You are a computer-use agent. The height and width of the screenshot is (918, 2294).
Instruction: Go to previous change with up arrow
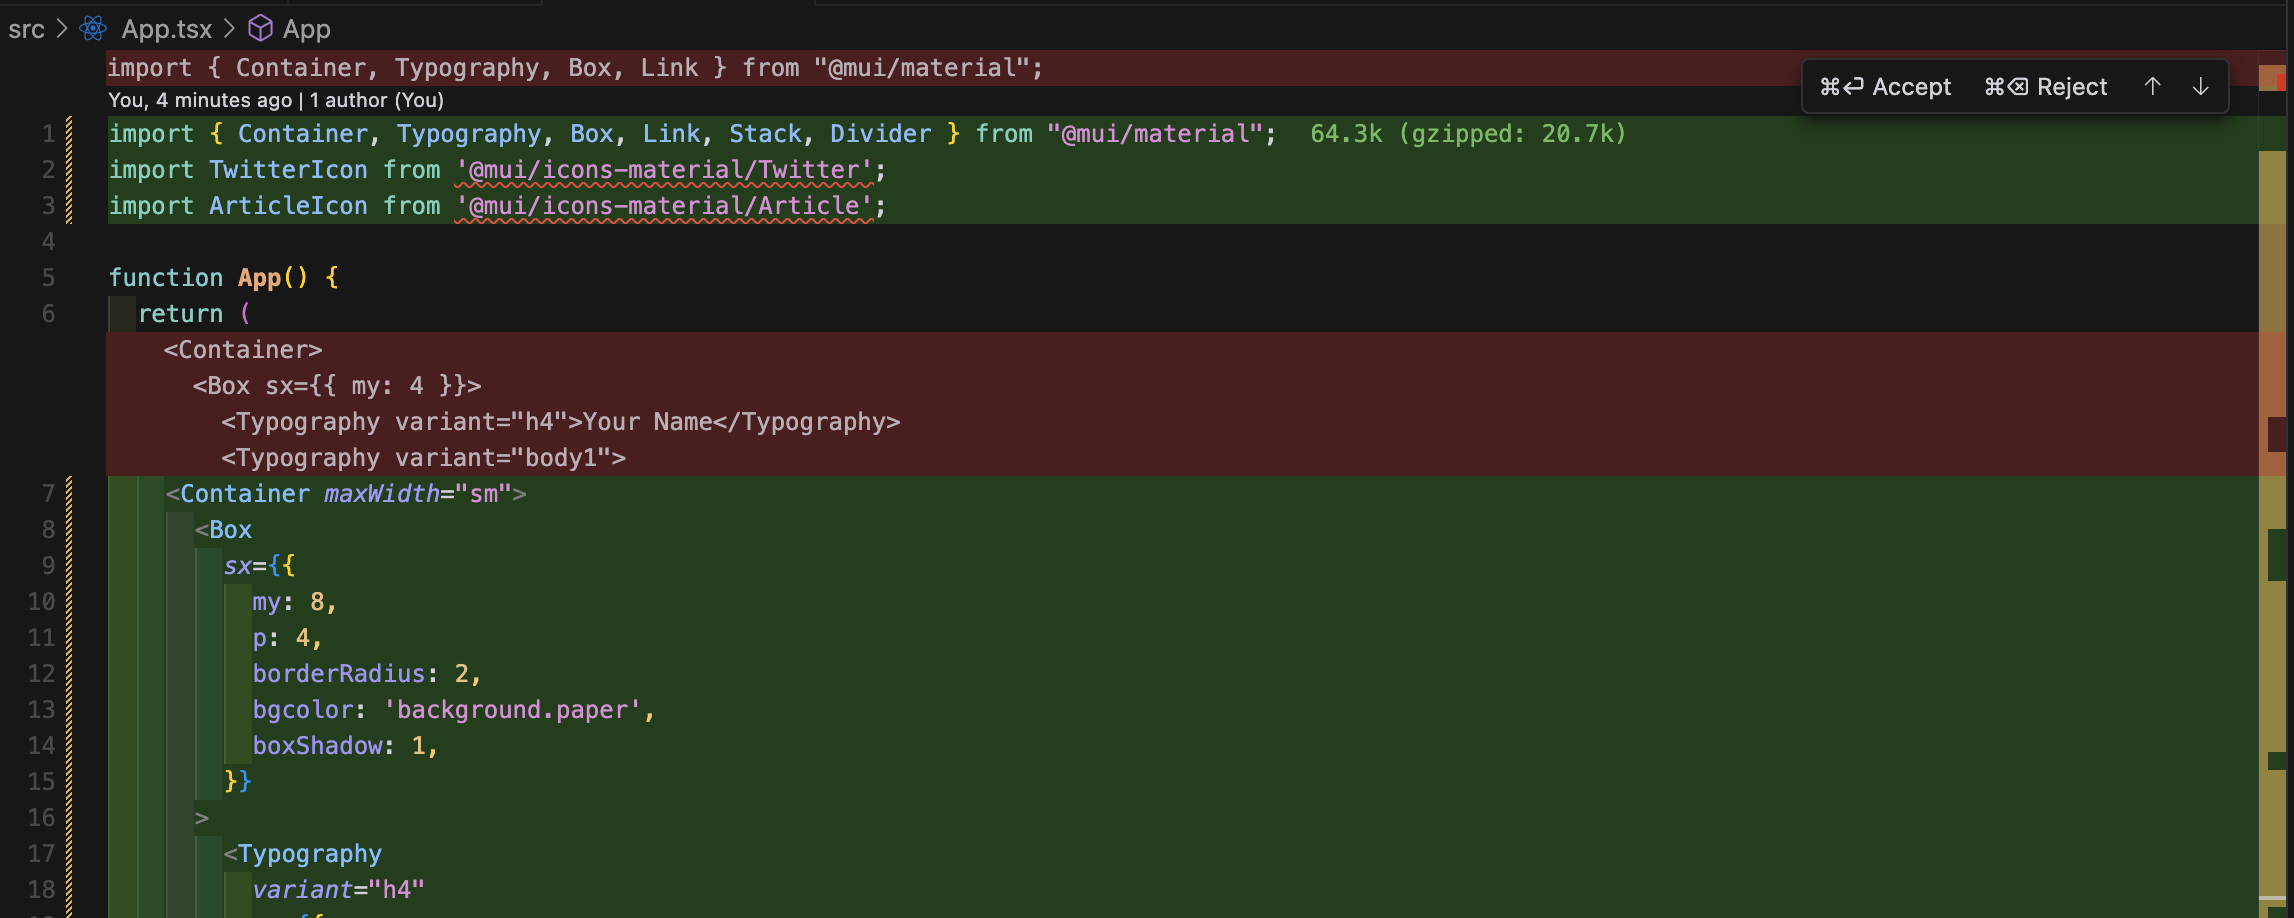coord(2152,87)
